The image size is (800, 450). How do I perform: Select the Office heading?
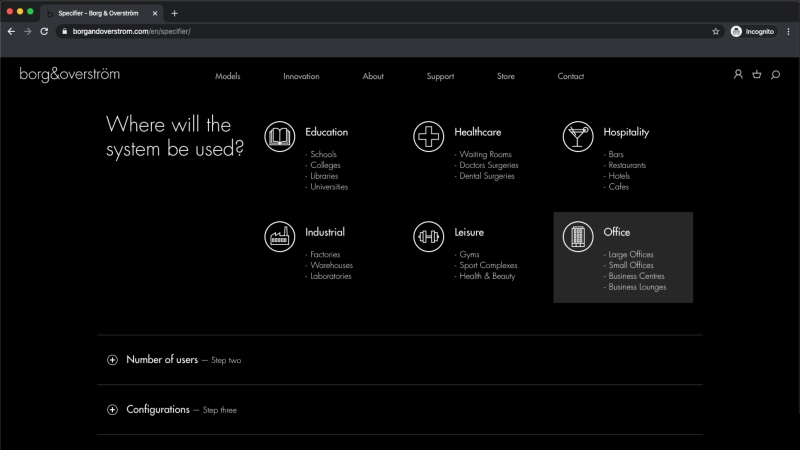[617, 232]
